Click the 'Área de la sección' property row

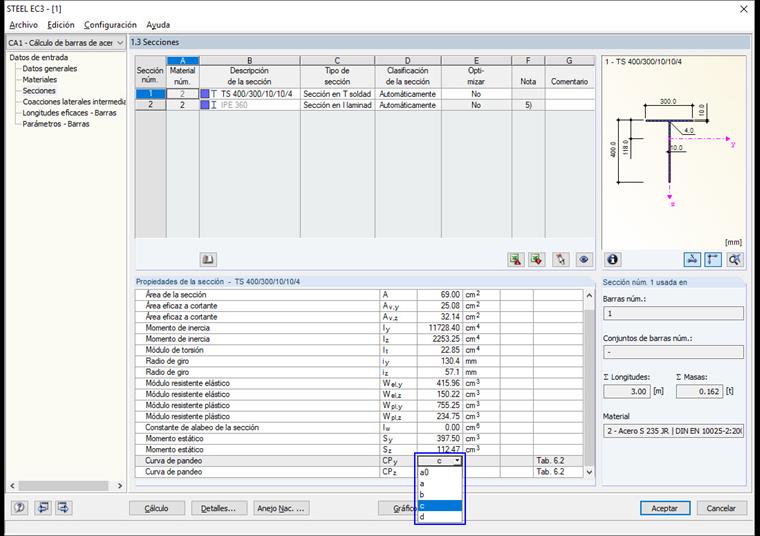pos(359,295)
